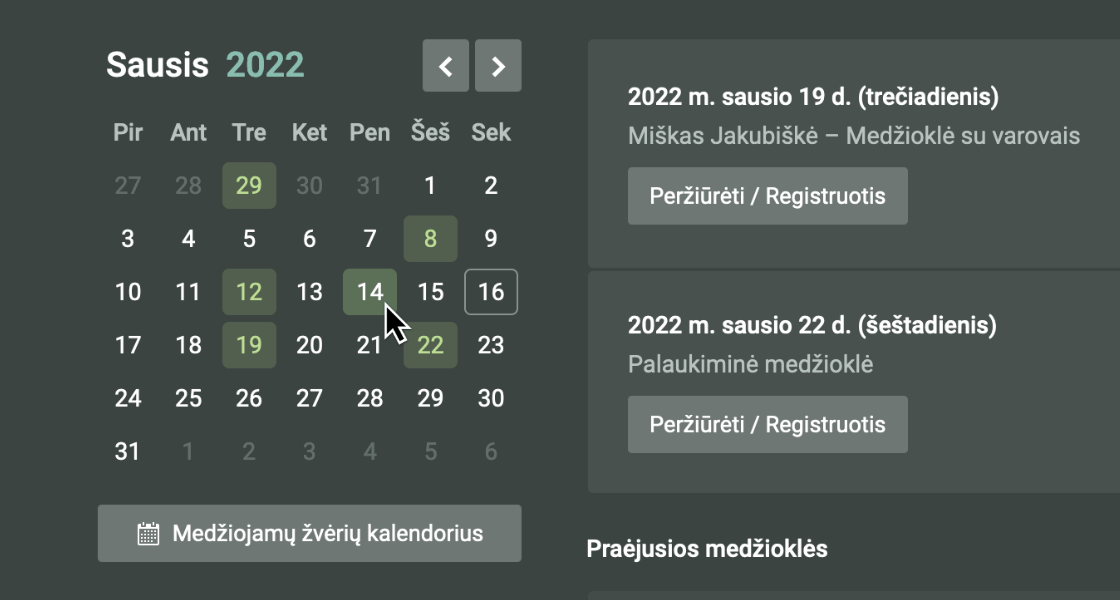
Task: Select highlighted December 29 in first row
Action: [x=249, y=186]
